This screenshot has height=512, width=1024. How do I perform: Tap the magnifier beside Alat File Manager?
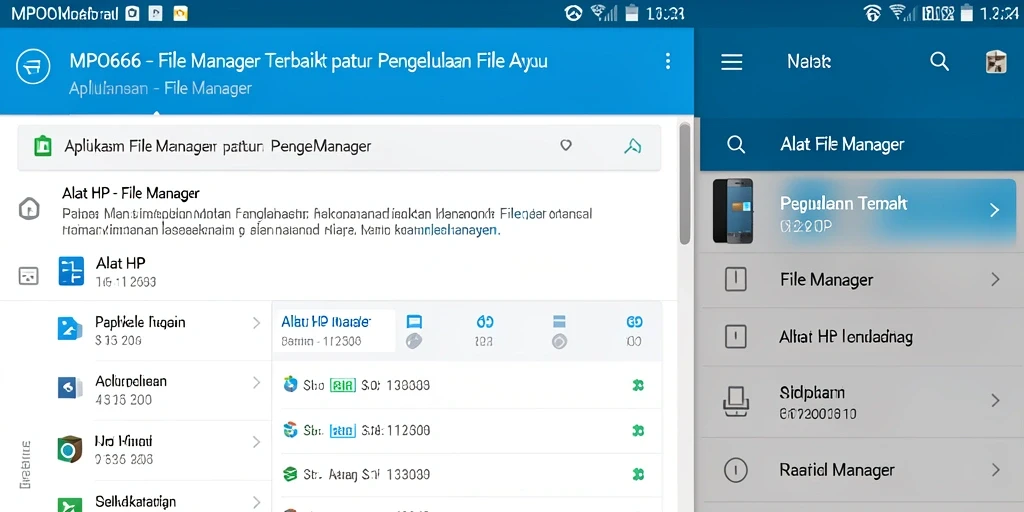(736, 144)
